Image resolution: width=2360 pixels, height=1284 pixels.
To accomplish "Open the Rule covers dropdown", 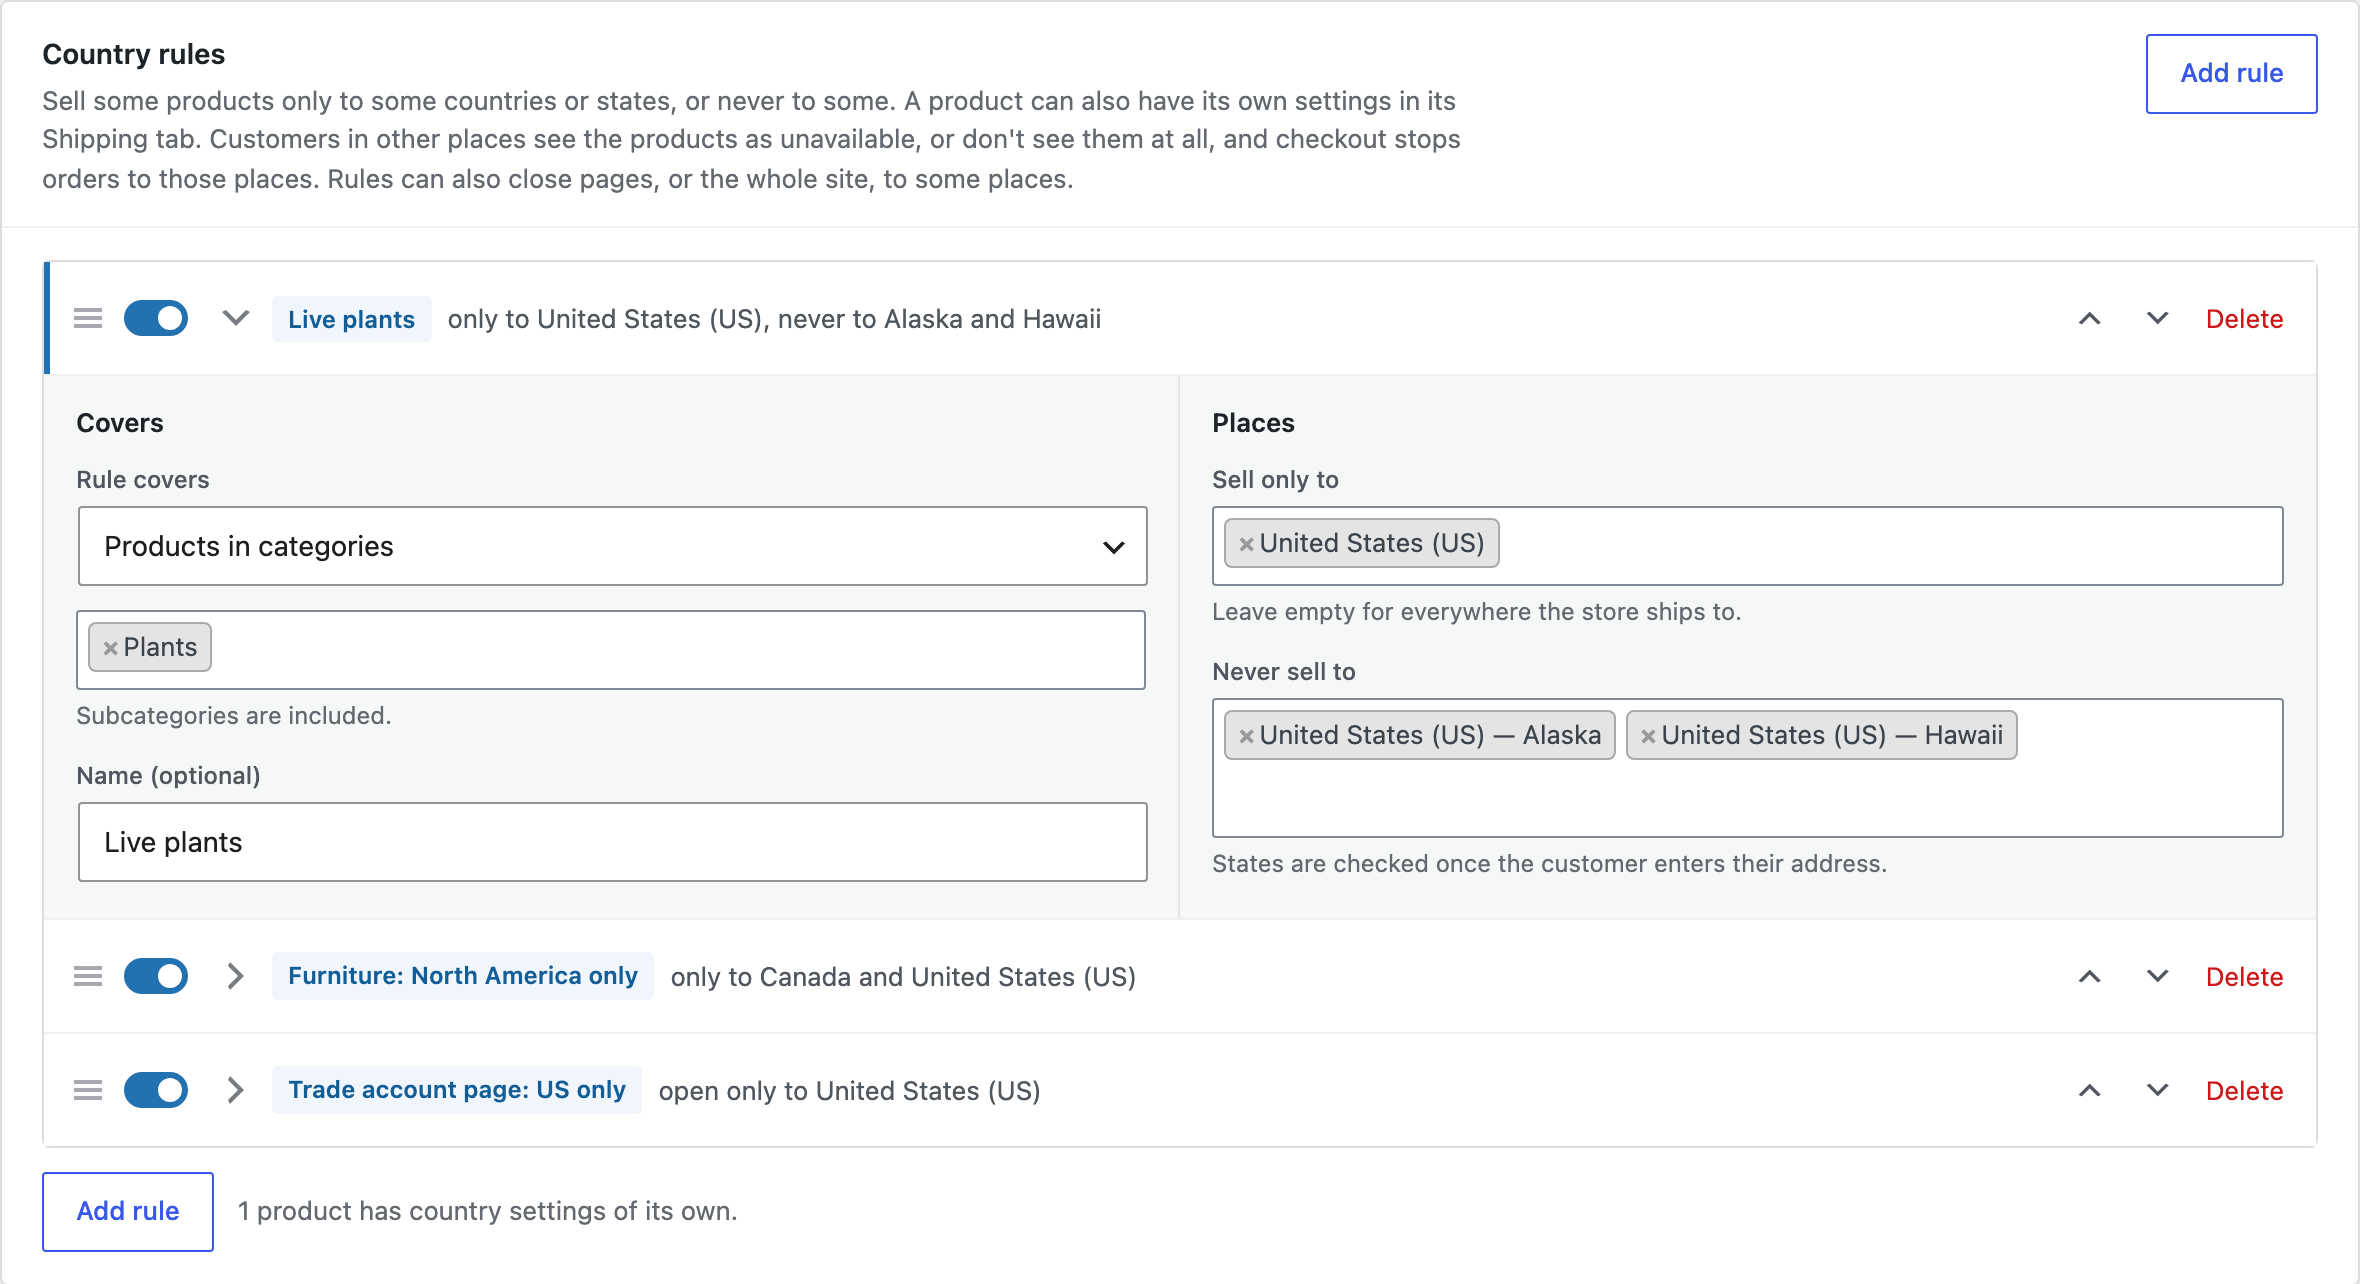I will (x=612, y=546).
